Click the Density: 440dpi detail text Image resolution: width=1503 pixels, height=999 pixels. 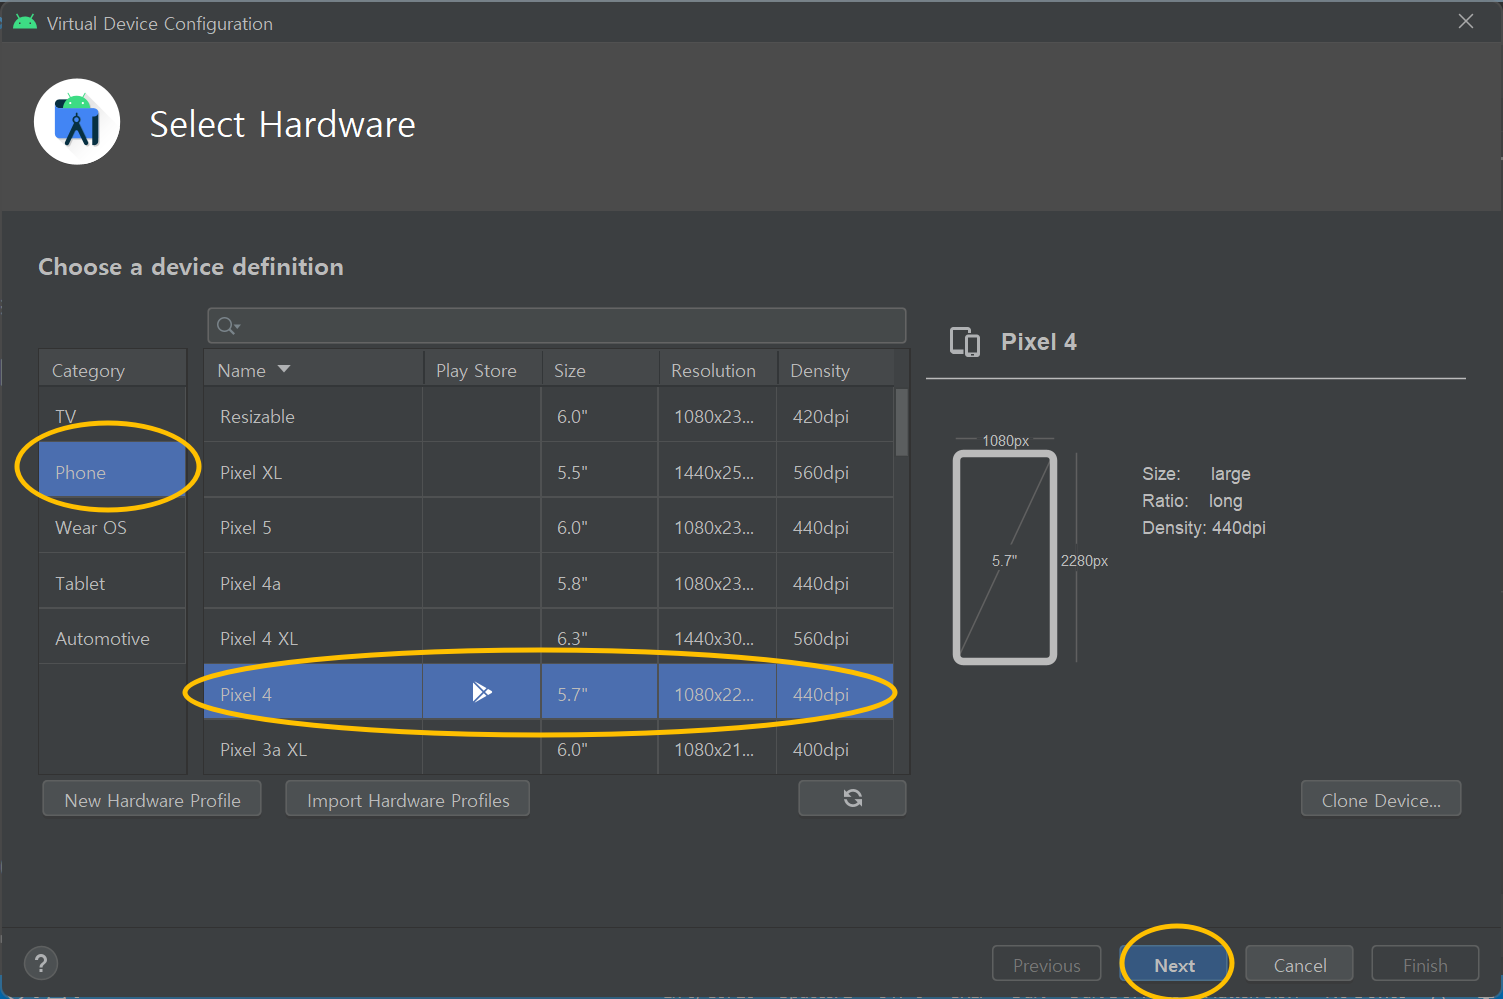1204,527
